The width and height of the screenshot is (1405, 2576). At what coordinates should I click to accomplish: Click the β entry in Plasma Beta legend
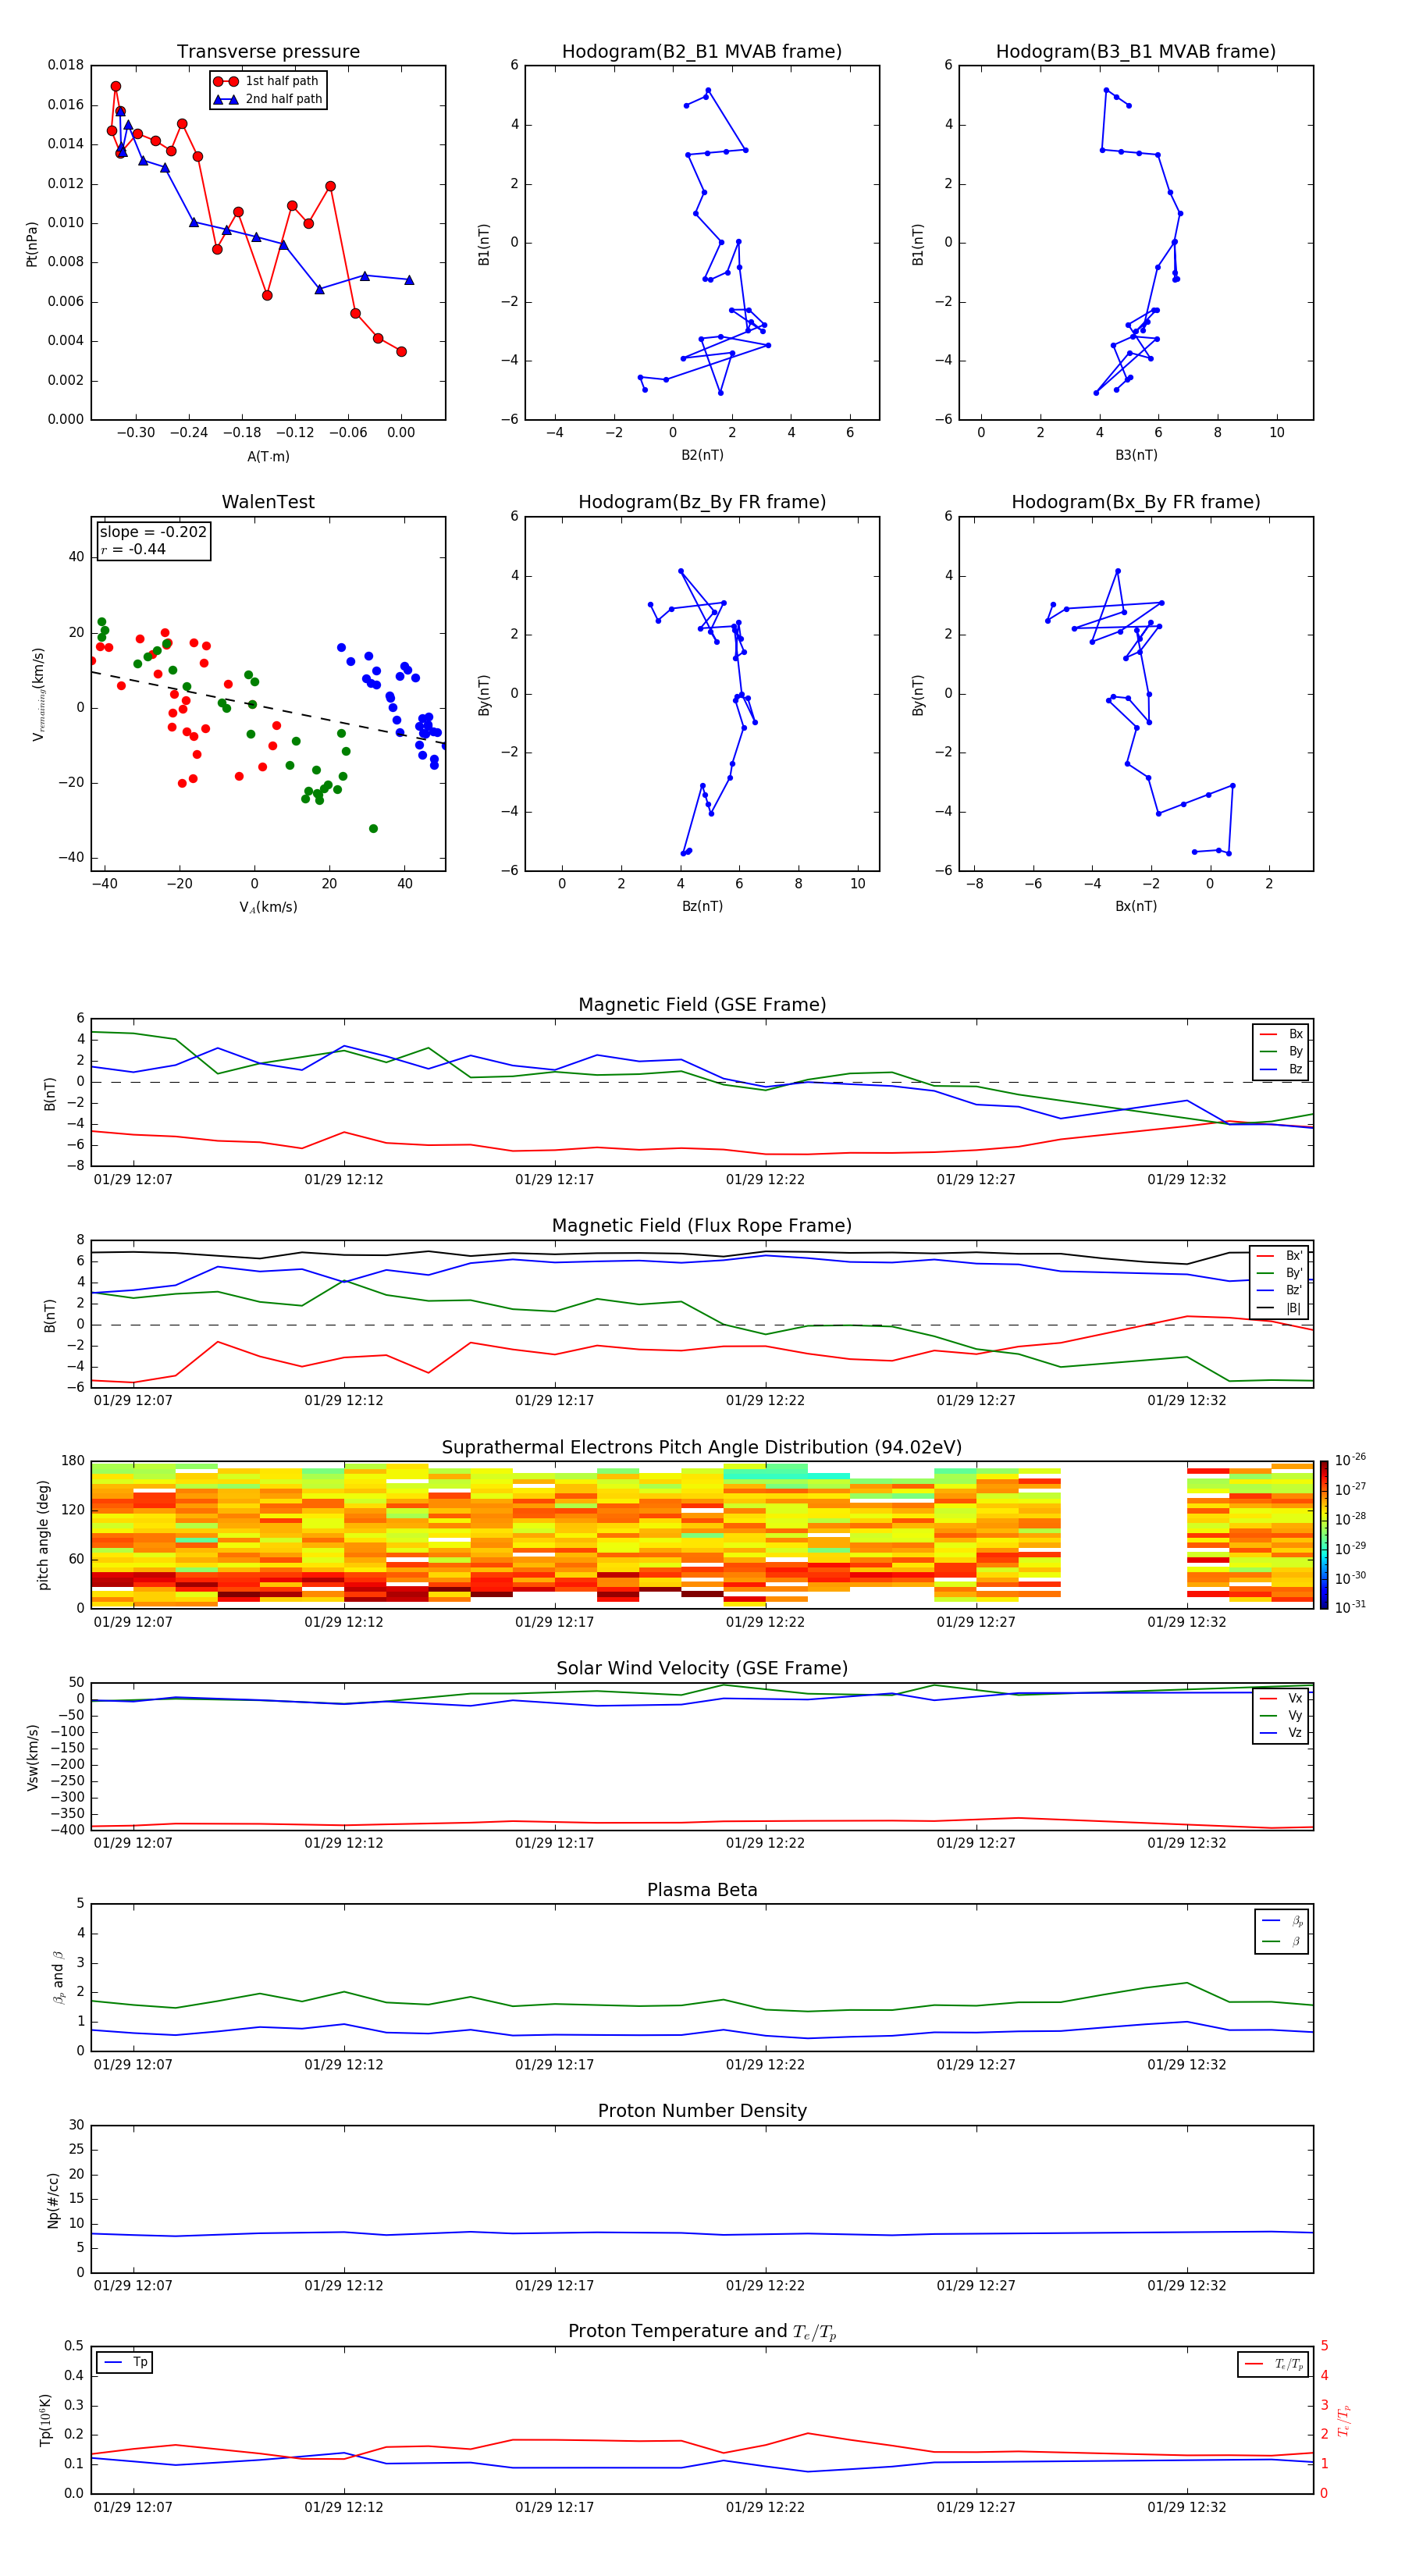(1282, 1941)
